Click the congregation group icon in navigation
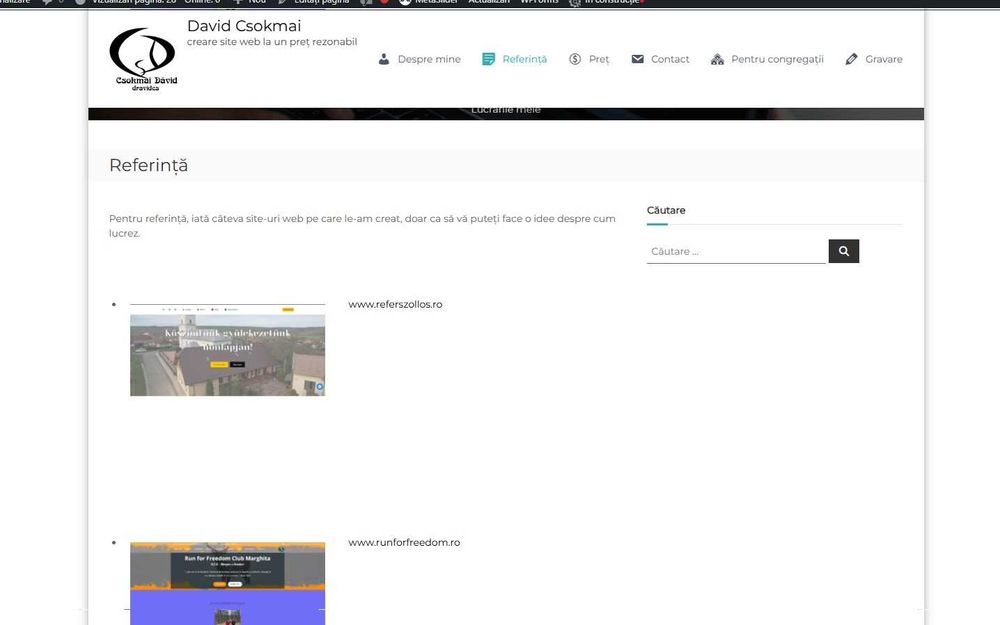This screenshot has height=625, width=1000. (717, 59)
